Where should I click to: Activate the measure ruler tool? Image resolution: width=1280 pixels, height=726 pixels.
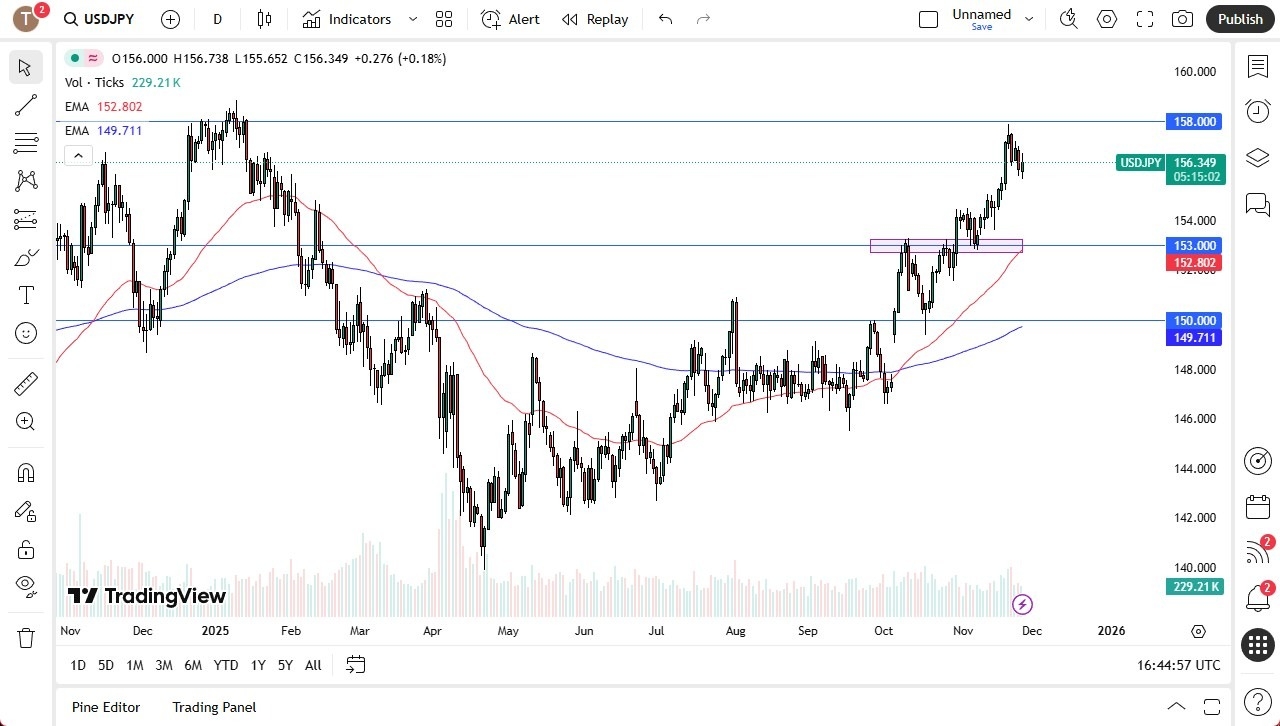[x=25, y=383]
